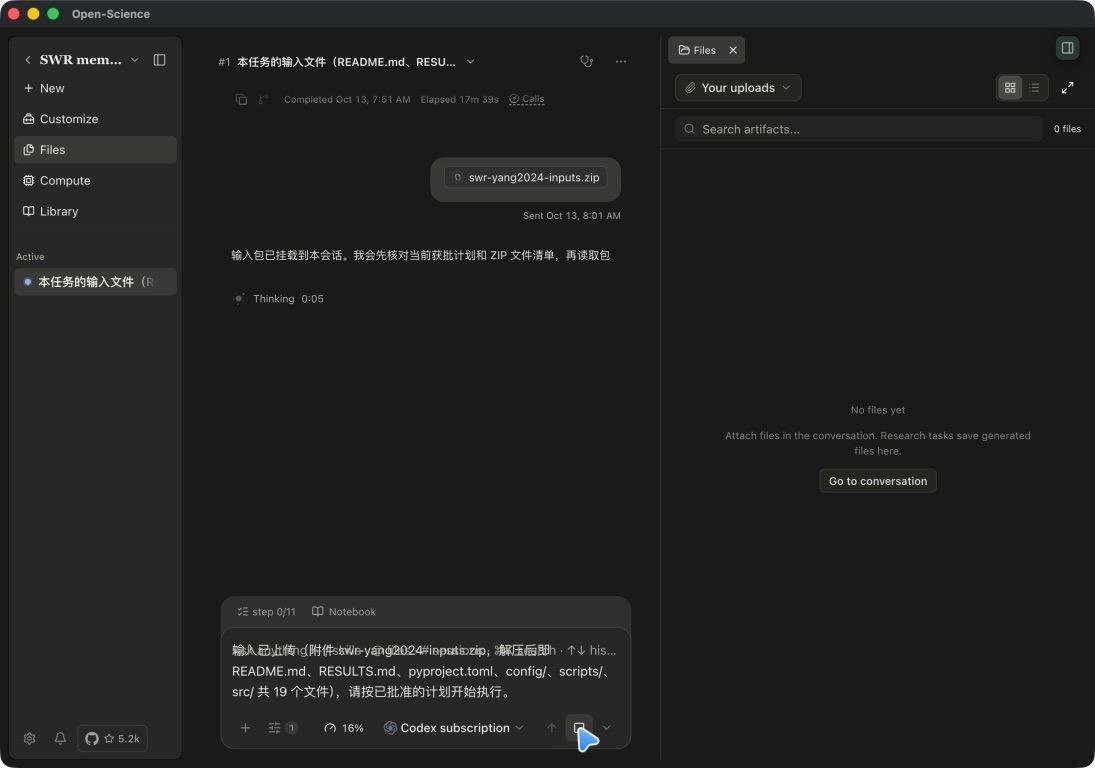This screenshot has height=768, width=1095.
Task: Expand the SWR mem... project dropdown
Action: (135, 60)
